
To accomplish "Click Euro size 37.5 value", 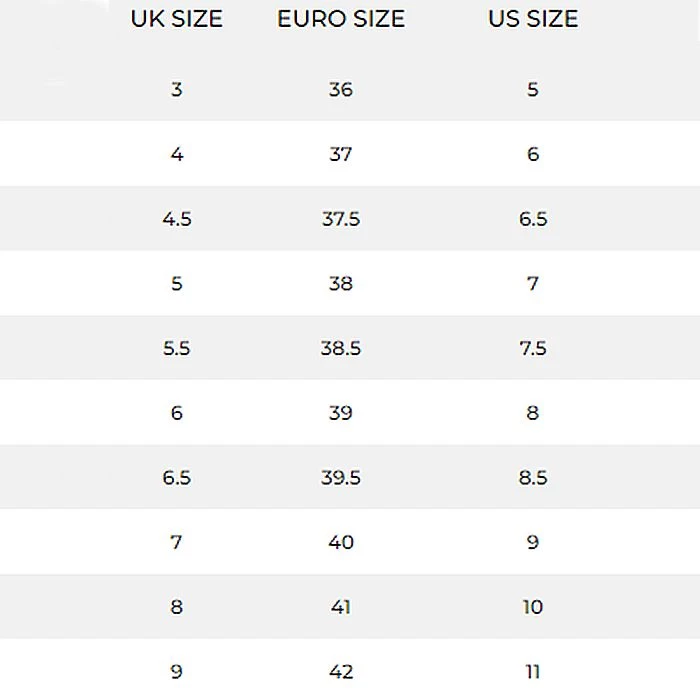I will point(341,219).
